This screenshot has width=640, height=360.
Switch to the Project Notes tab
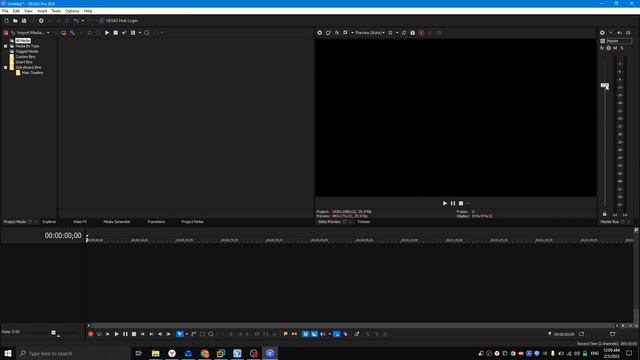tap(192, 222)
